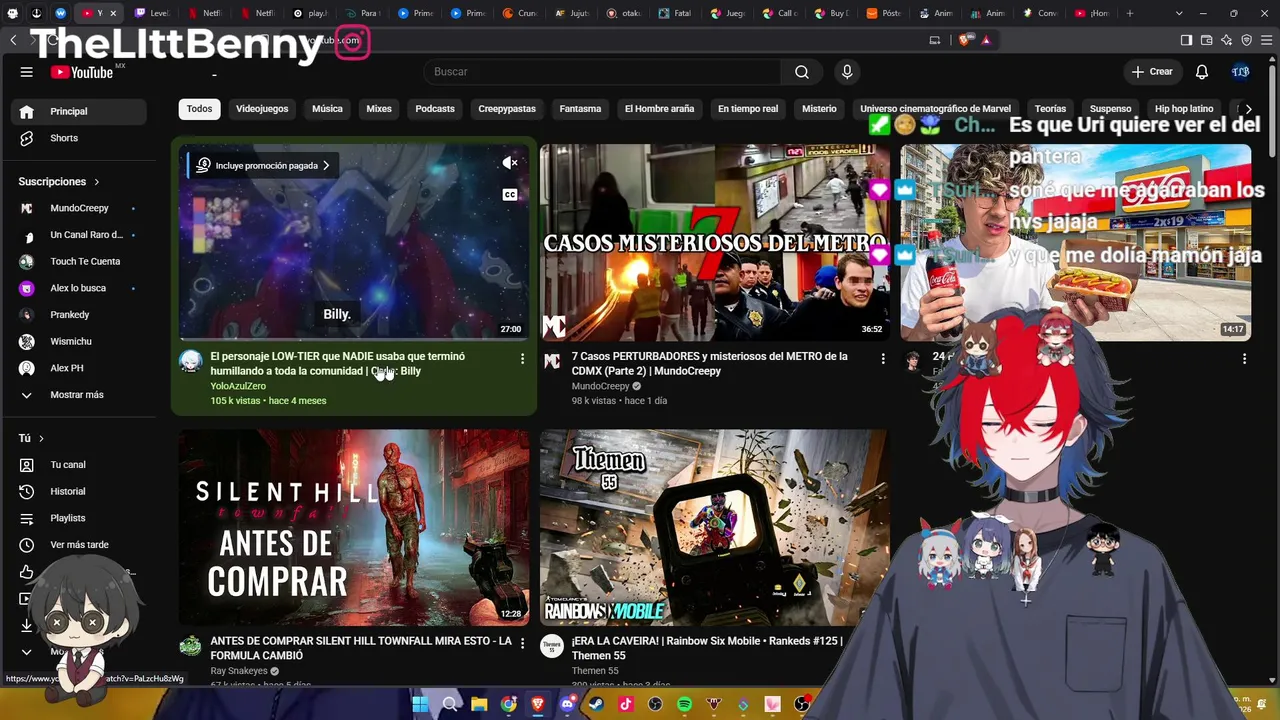The image size is (1280, 720).
Task: Open the Touch Te Cuenta subscription
Action: [83, 261]
